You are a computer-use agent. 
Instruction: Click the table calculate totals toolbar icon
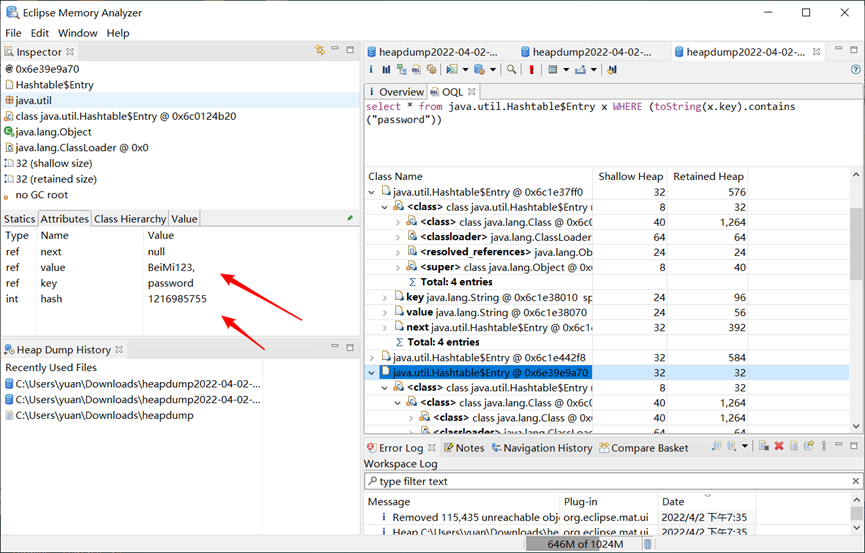553,70
